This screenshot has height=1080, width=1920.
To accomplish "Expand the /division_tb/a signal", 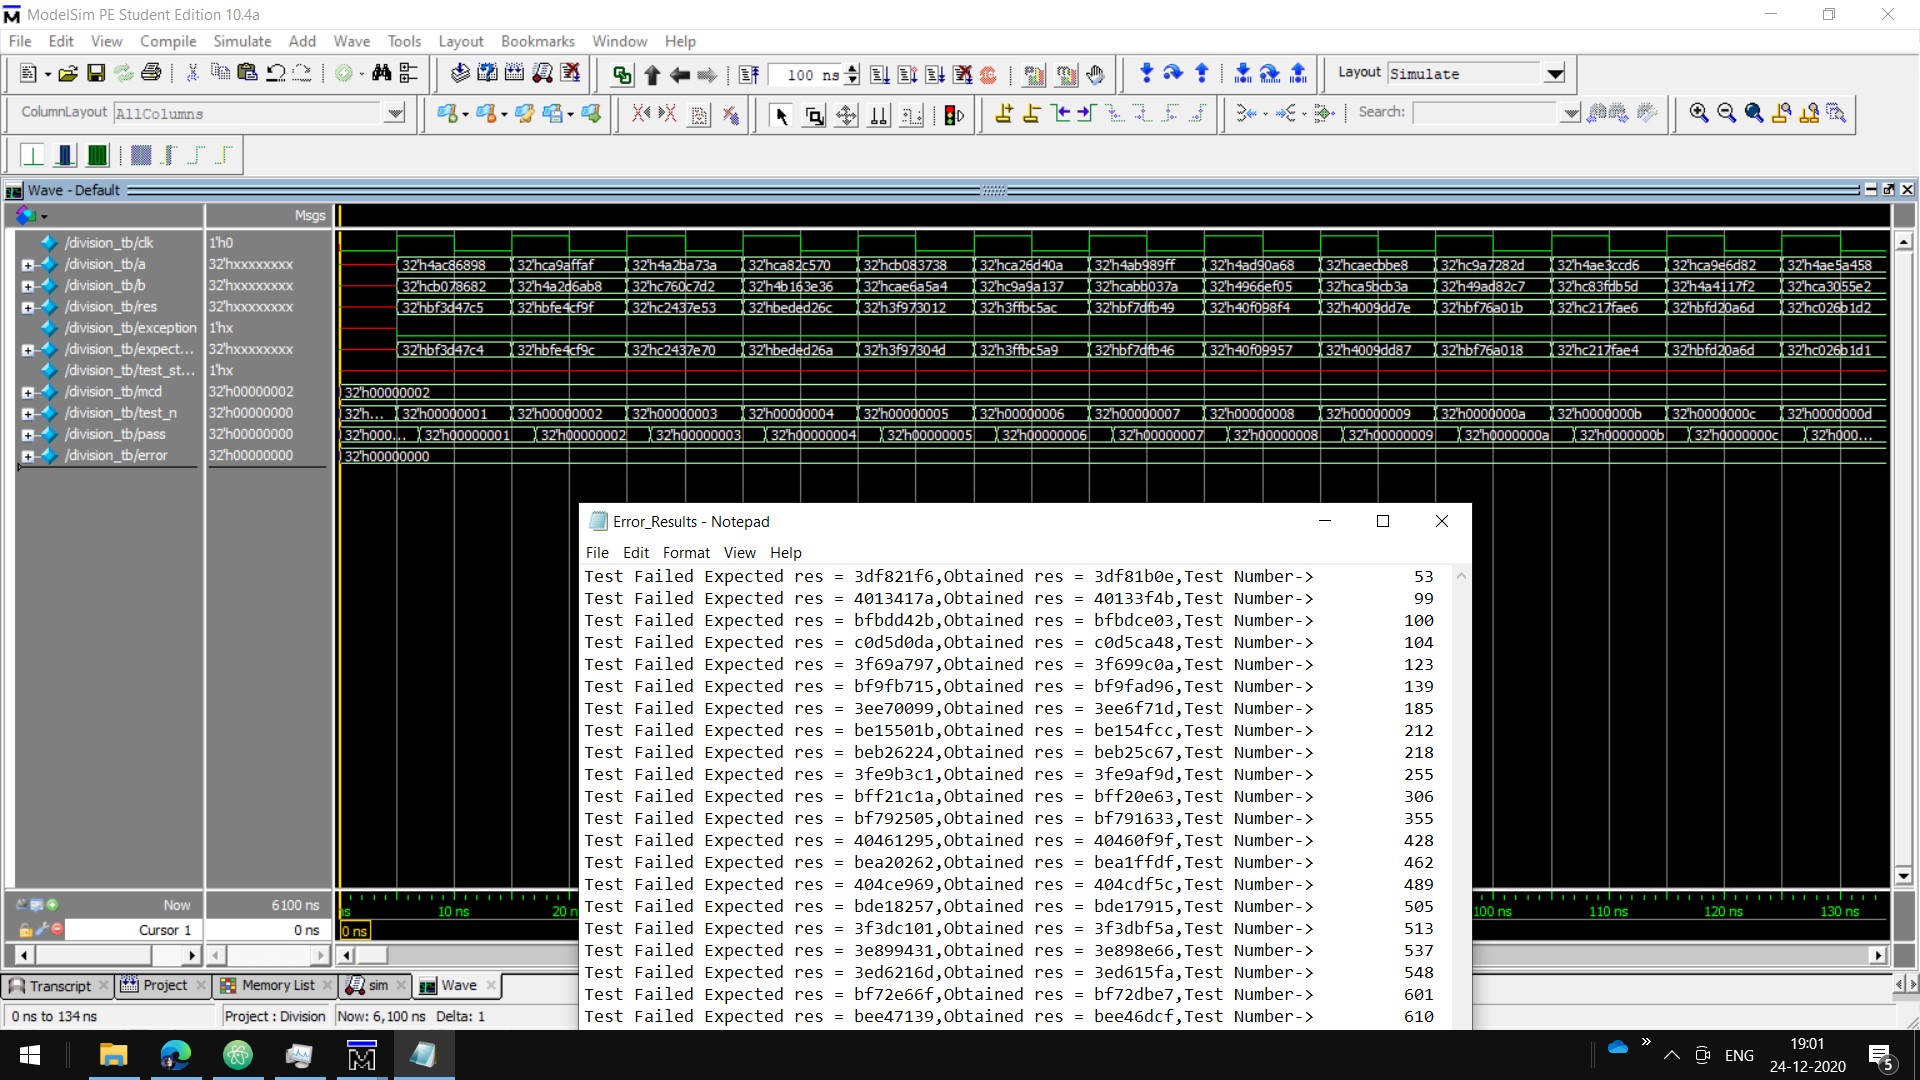I will (28, 265).
